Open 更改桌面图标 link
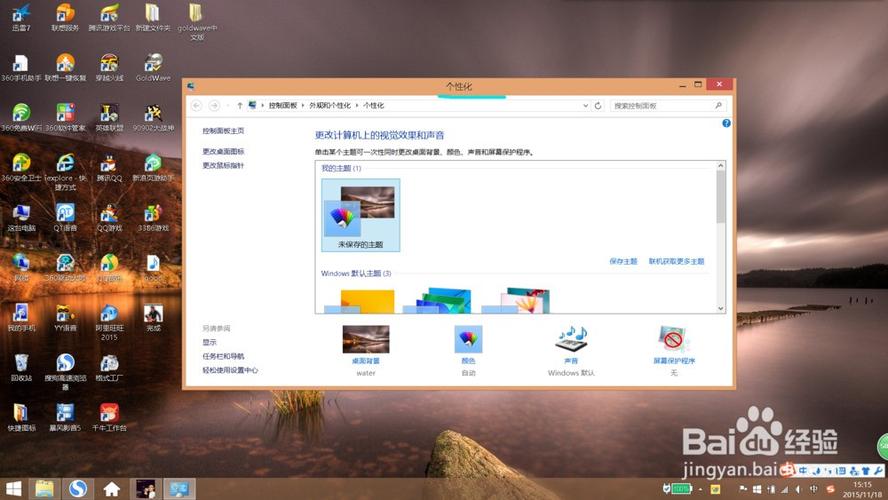Screen dimensions: 888x500 [223, 151]
